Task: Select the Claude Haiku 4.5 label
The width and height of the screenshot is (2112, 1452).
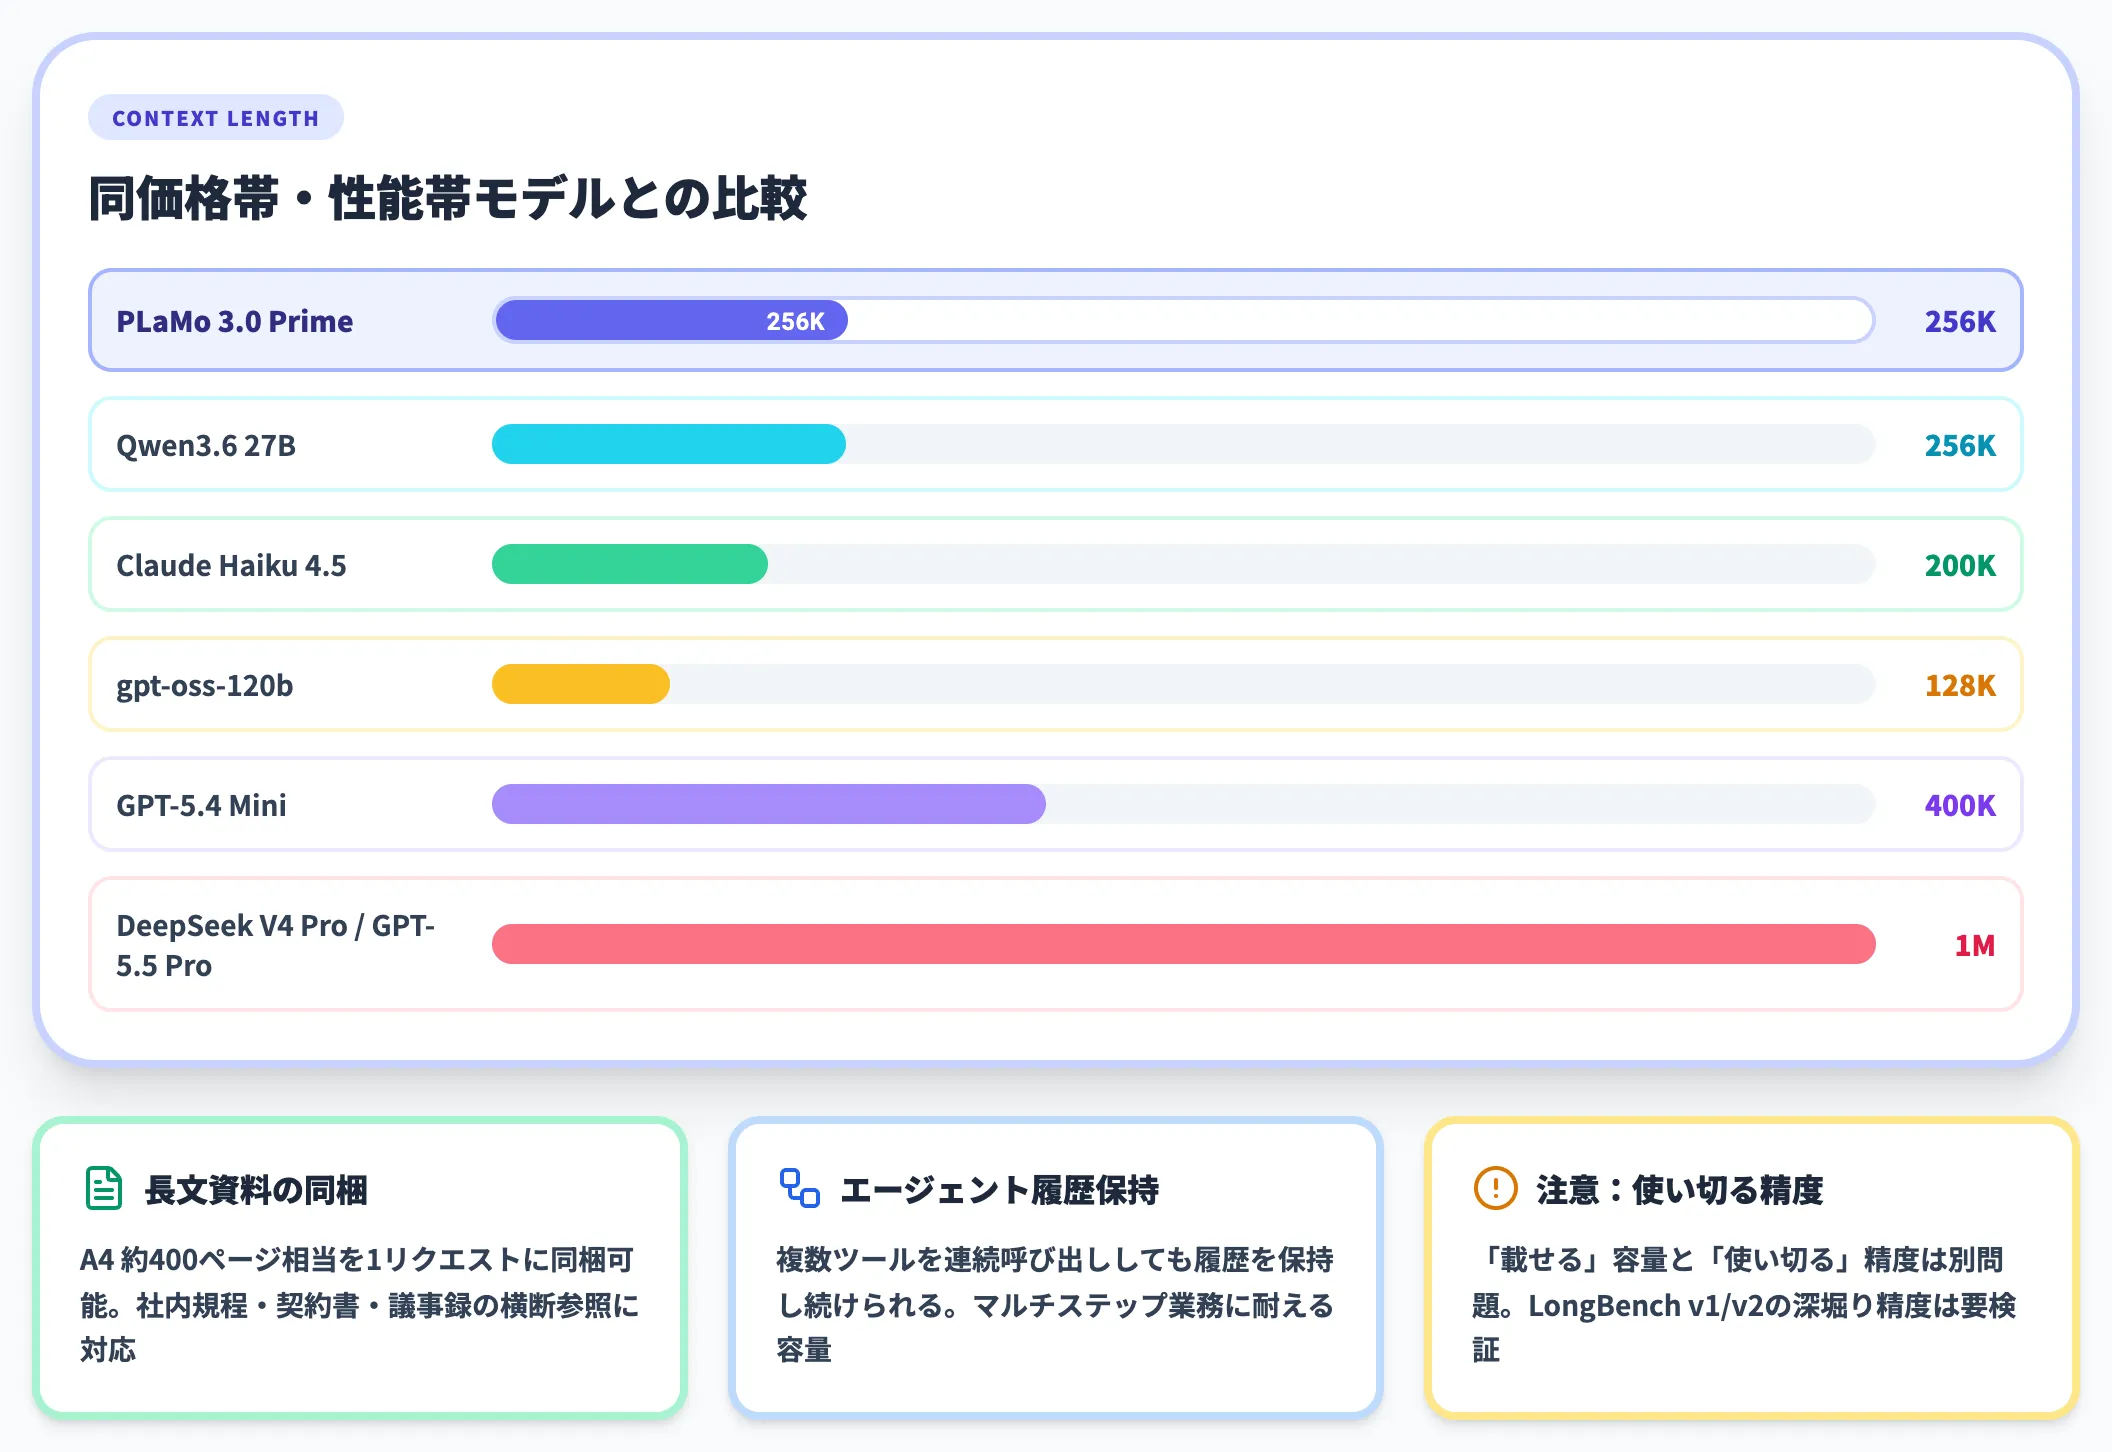Action: (231, 565)
